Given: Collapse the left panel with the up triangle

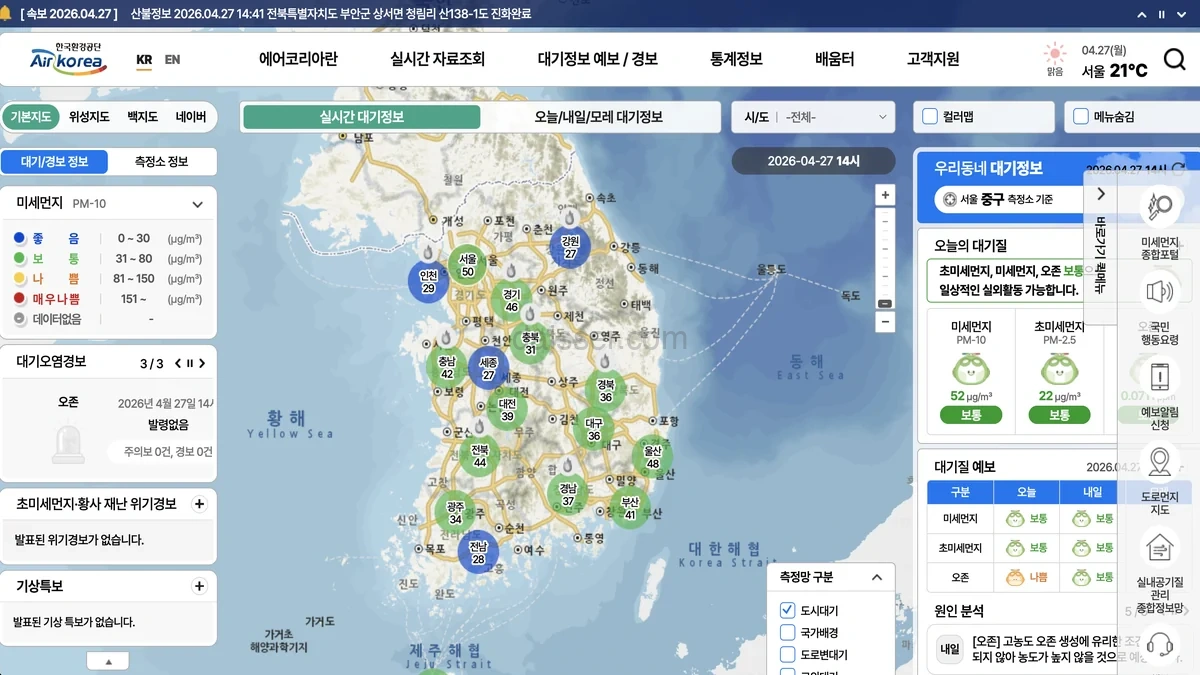Looking at the screenshot, I should point(109,661).
